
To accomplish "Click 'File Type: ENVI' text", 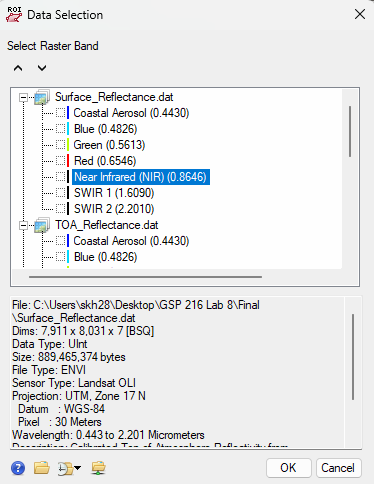I will (49, 370).
